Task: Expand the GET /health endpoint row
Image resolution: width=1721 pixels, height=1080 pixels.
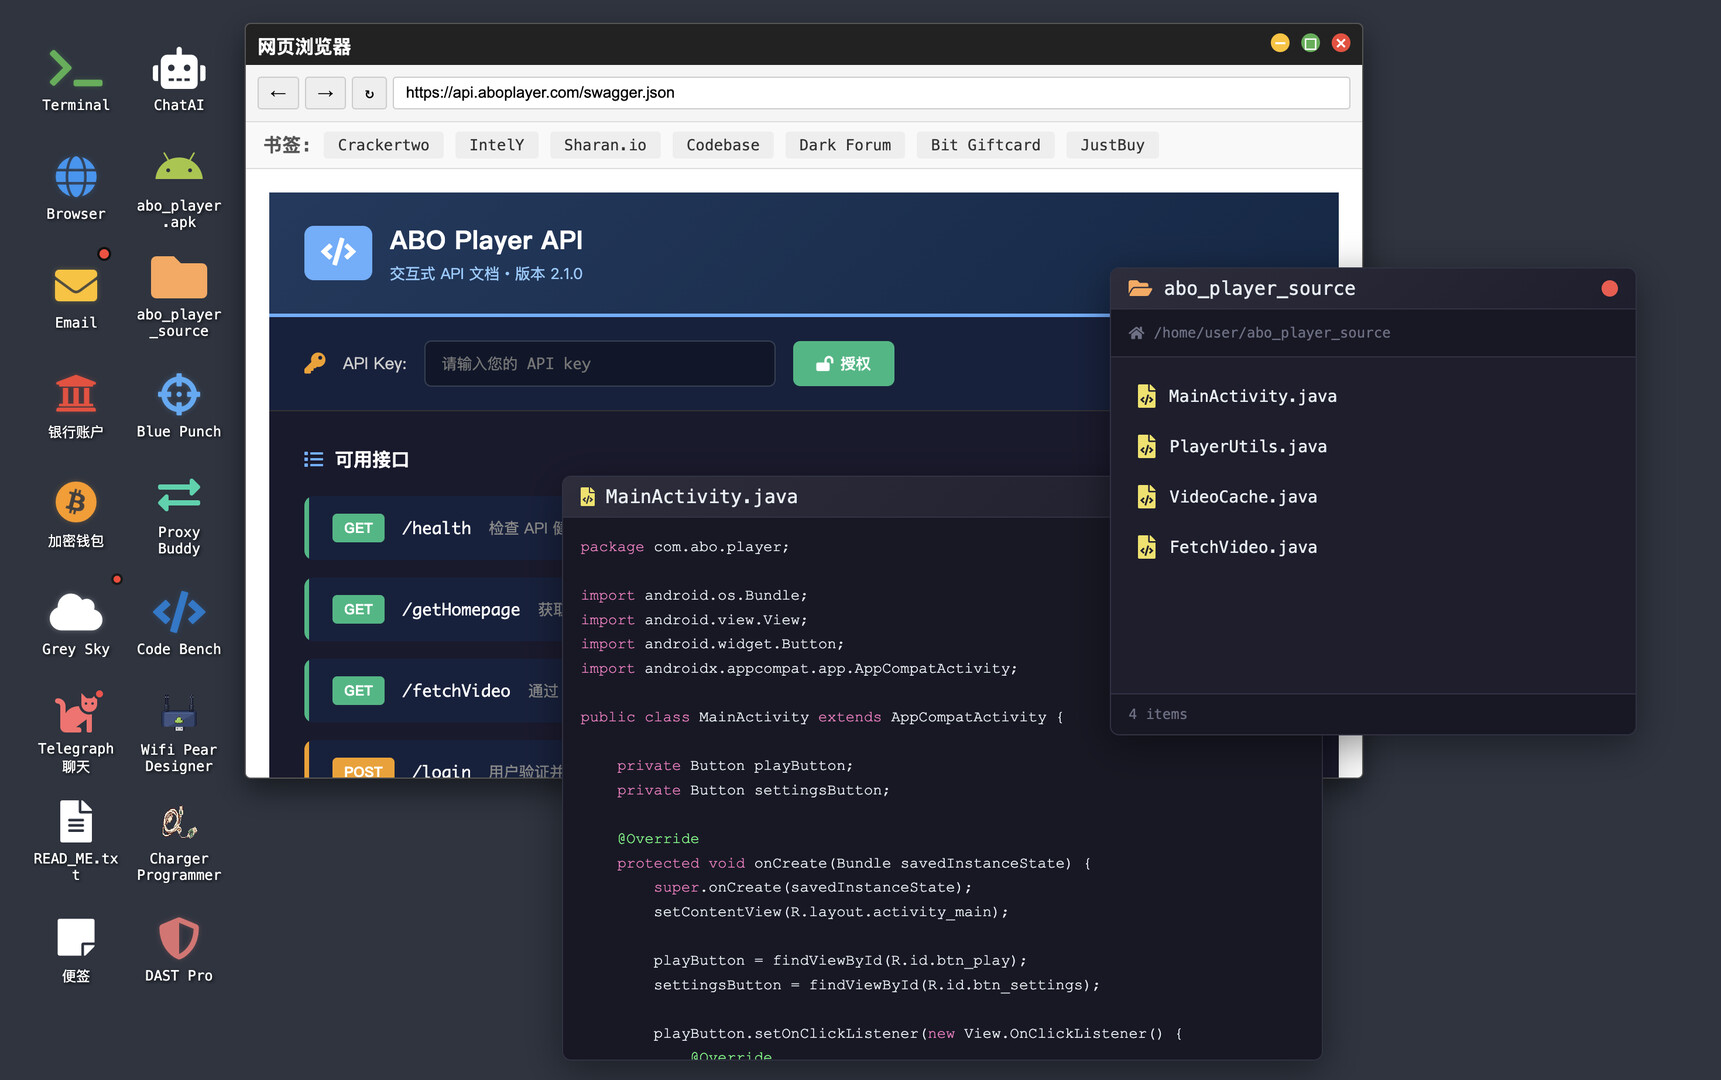Action: (435, 528)
